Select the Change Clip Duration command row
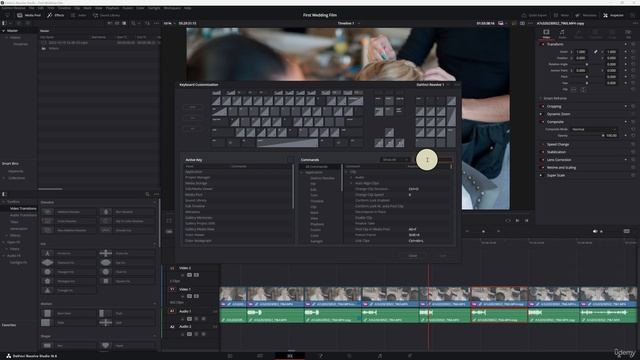This screenshot has height=360, width=640. [398, 189]
